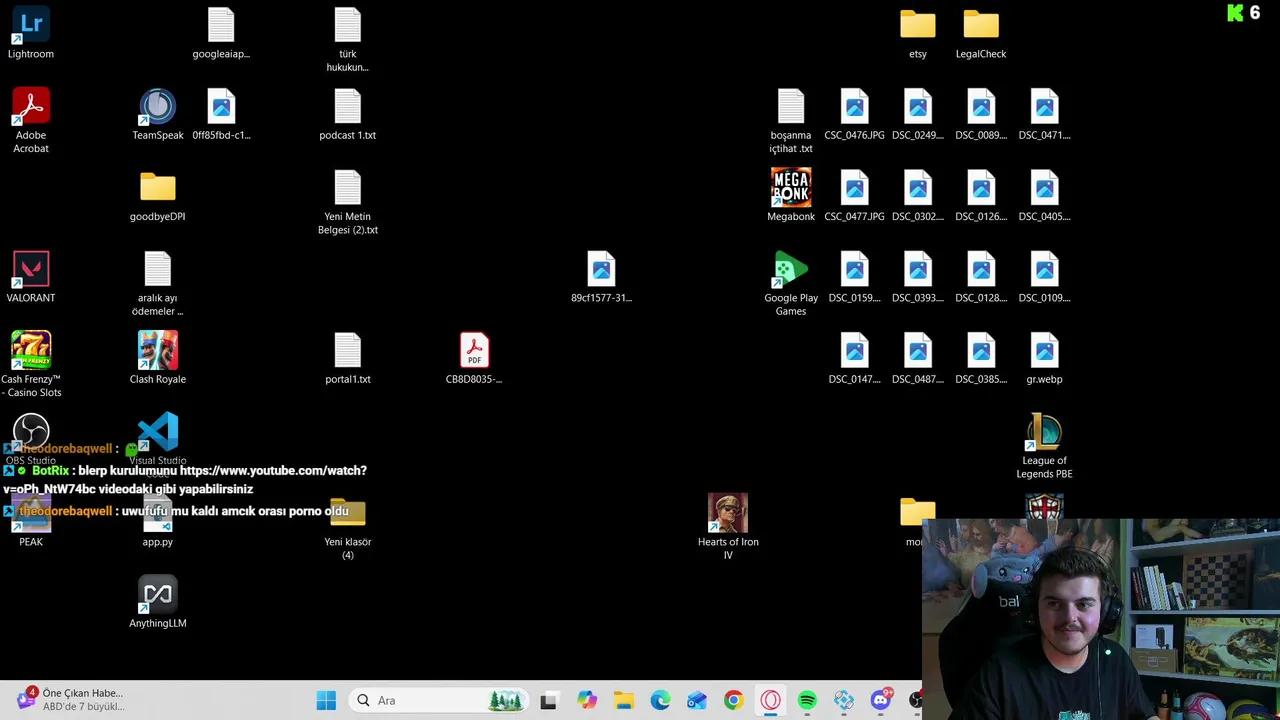Select the 89cf1577-31 image file
The width and height of the screenshot is (1280, 720).
601,277
